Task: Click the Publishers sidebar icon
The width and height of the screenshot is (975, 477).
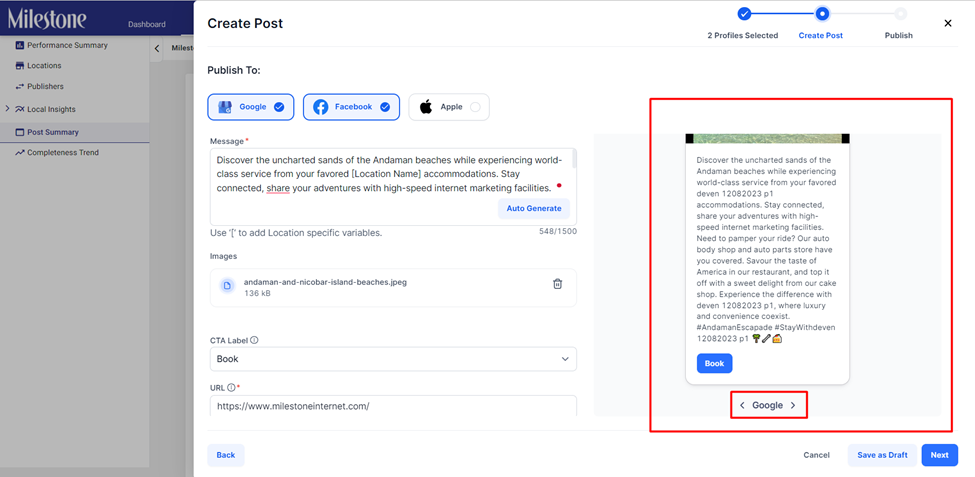Action: pyautogui.click(x=19, y=86)
